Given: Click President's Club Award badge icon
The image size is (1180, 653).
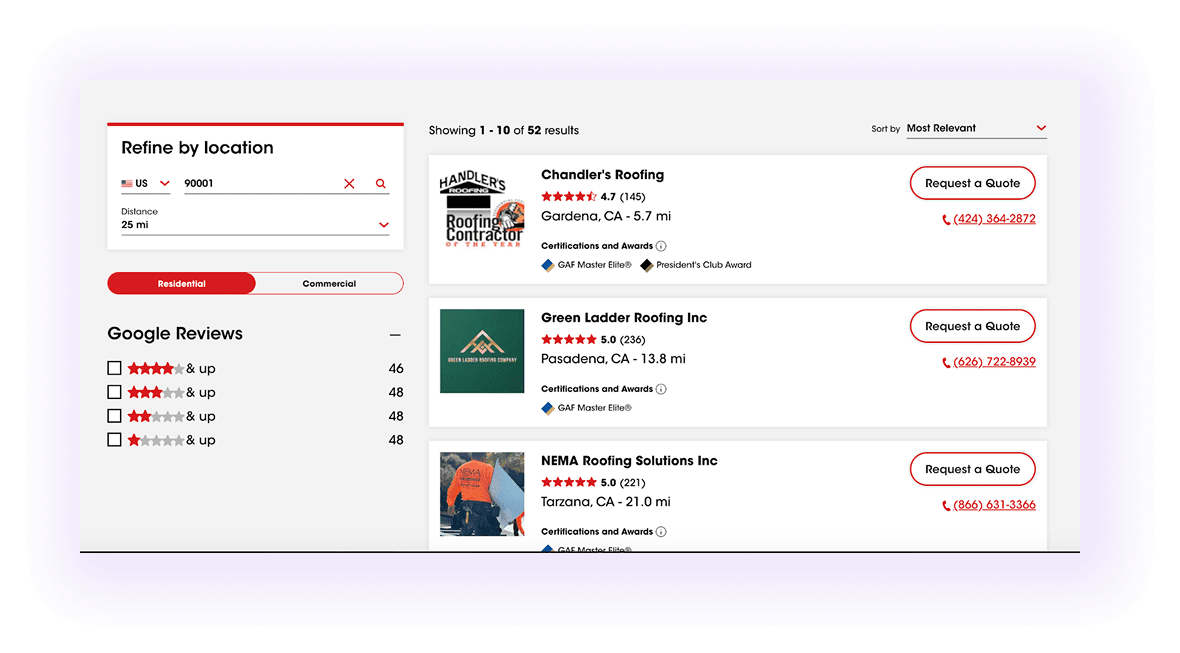Looking at the screenshot, I should [x=646, y=265].
